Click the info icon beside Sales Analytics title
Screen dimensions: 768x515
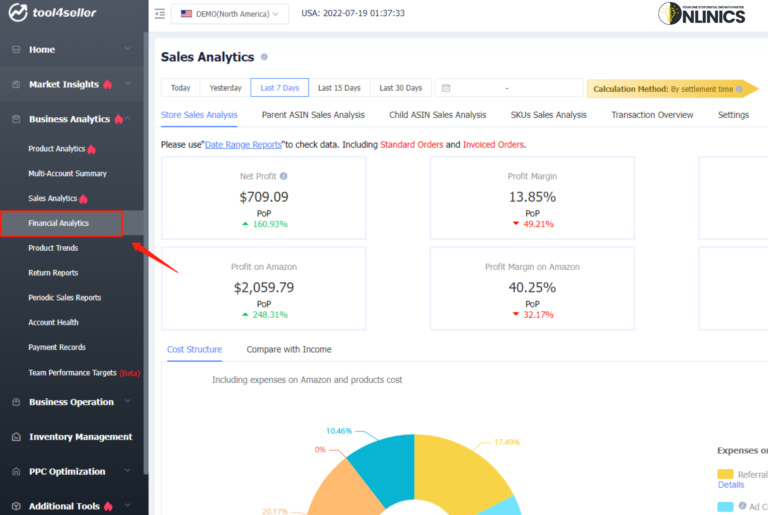point(264,58)
